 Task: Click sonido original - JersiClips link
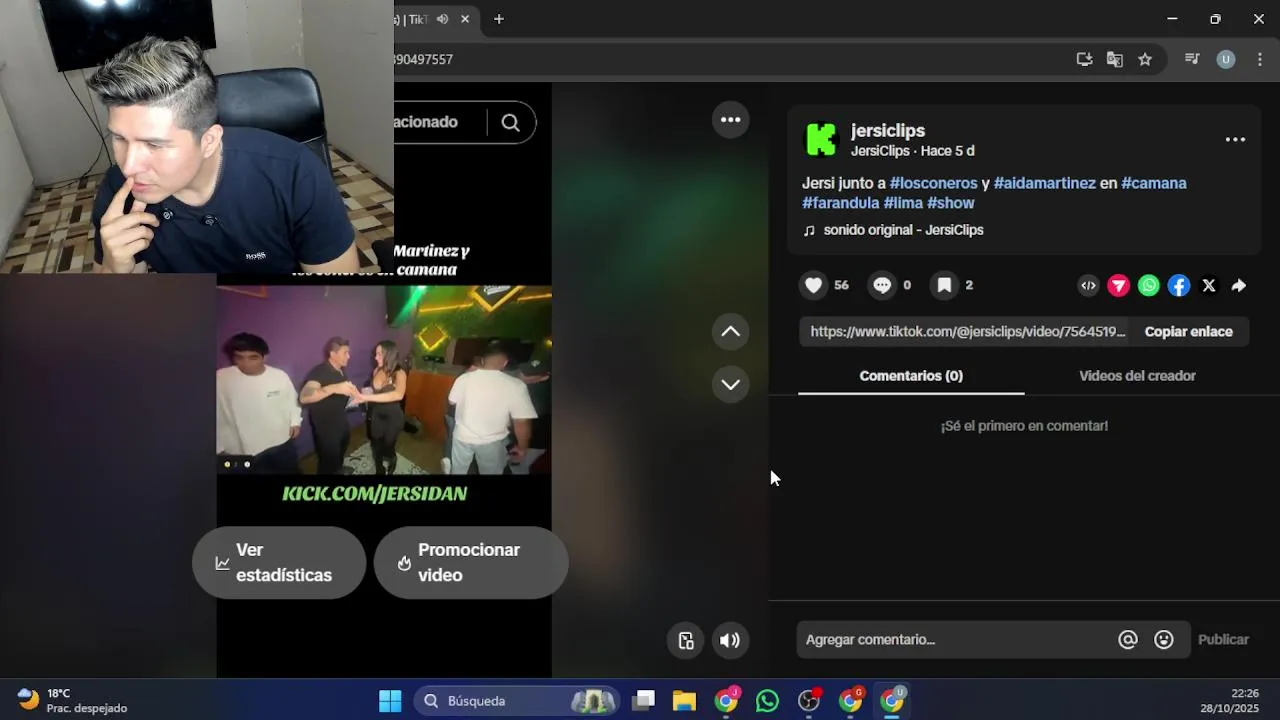point(903,230)
